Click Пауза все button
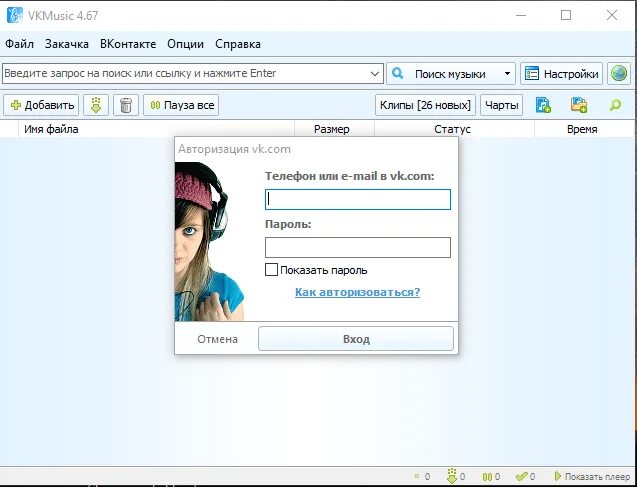This screenshot has height=487, width=637. tap(181, 105)
